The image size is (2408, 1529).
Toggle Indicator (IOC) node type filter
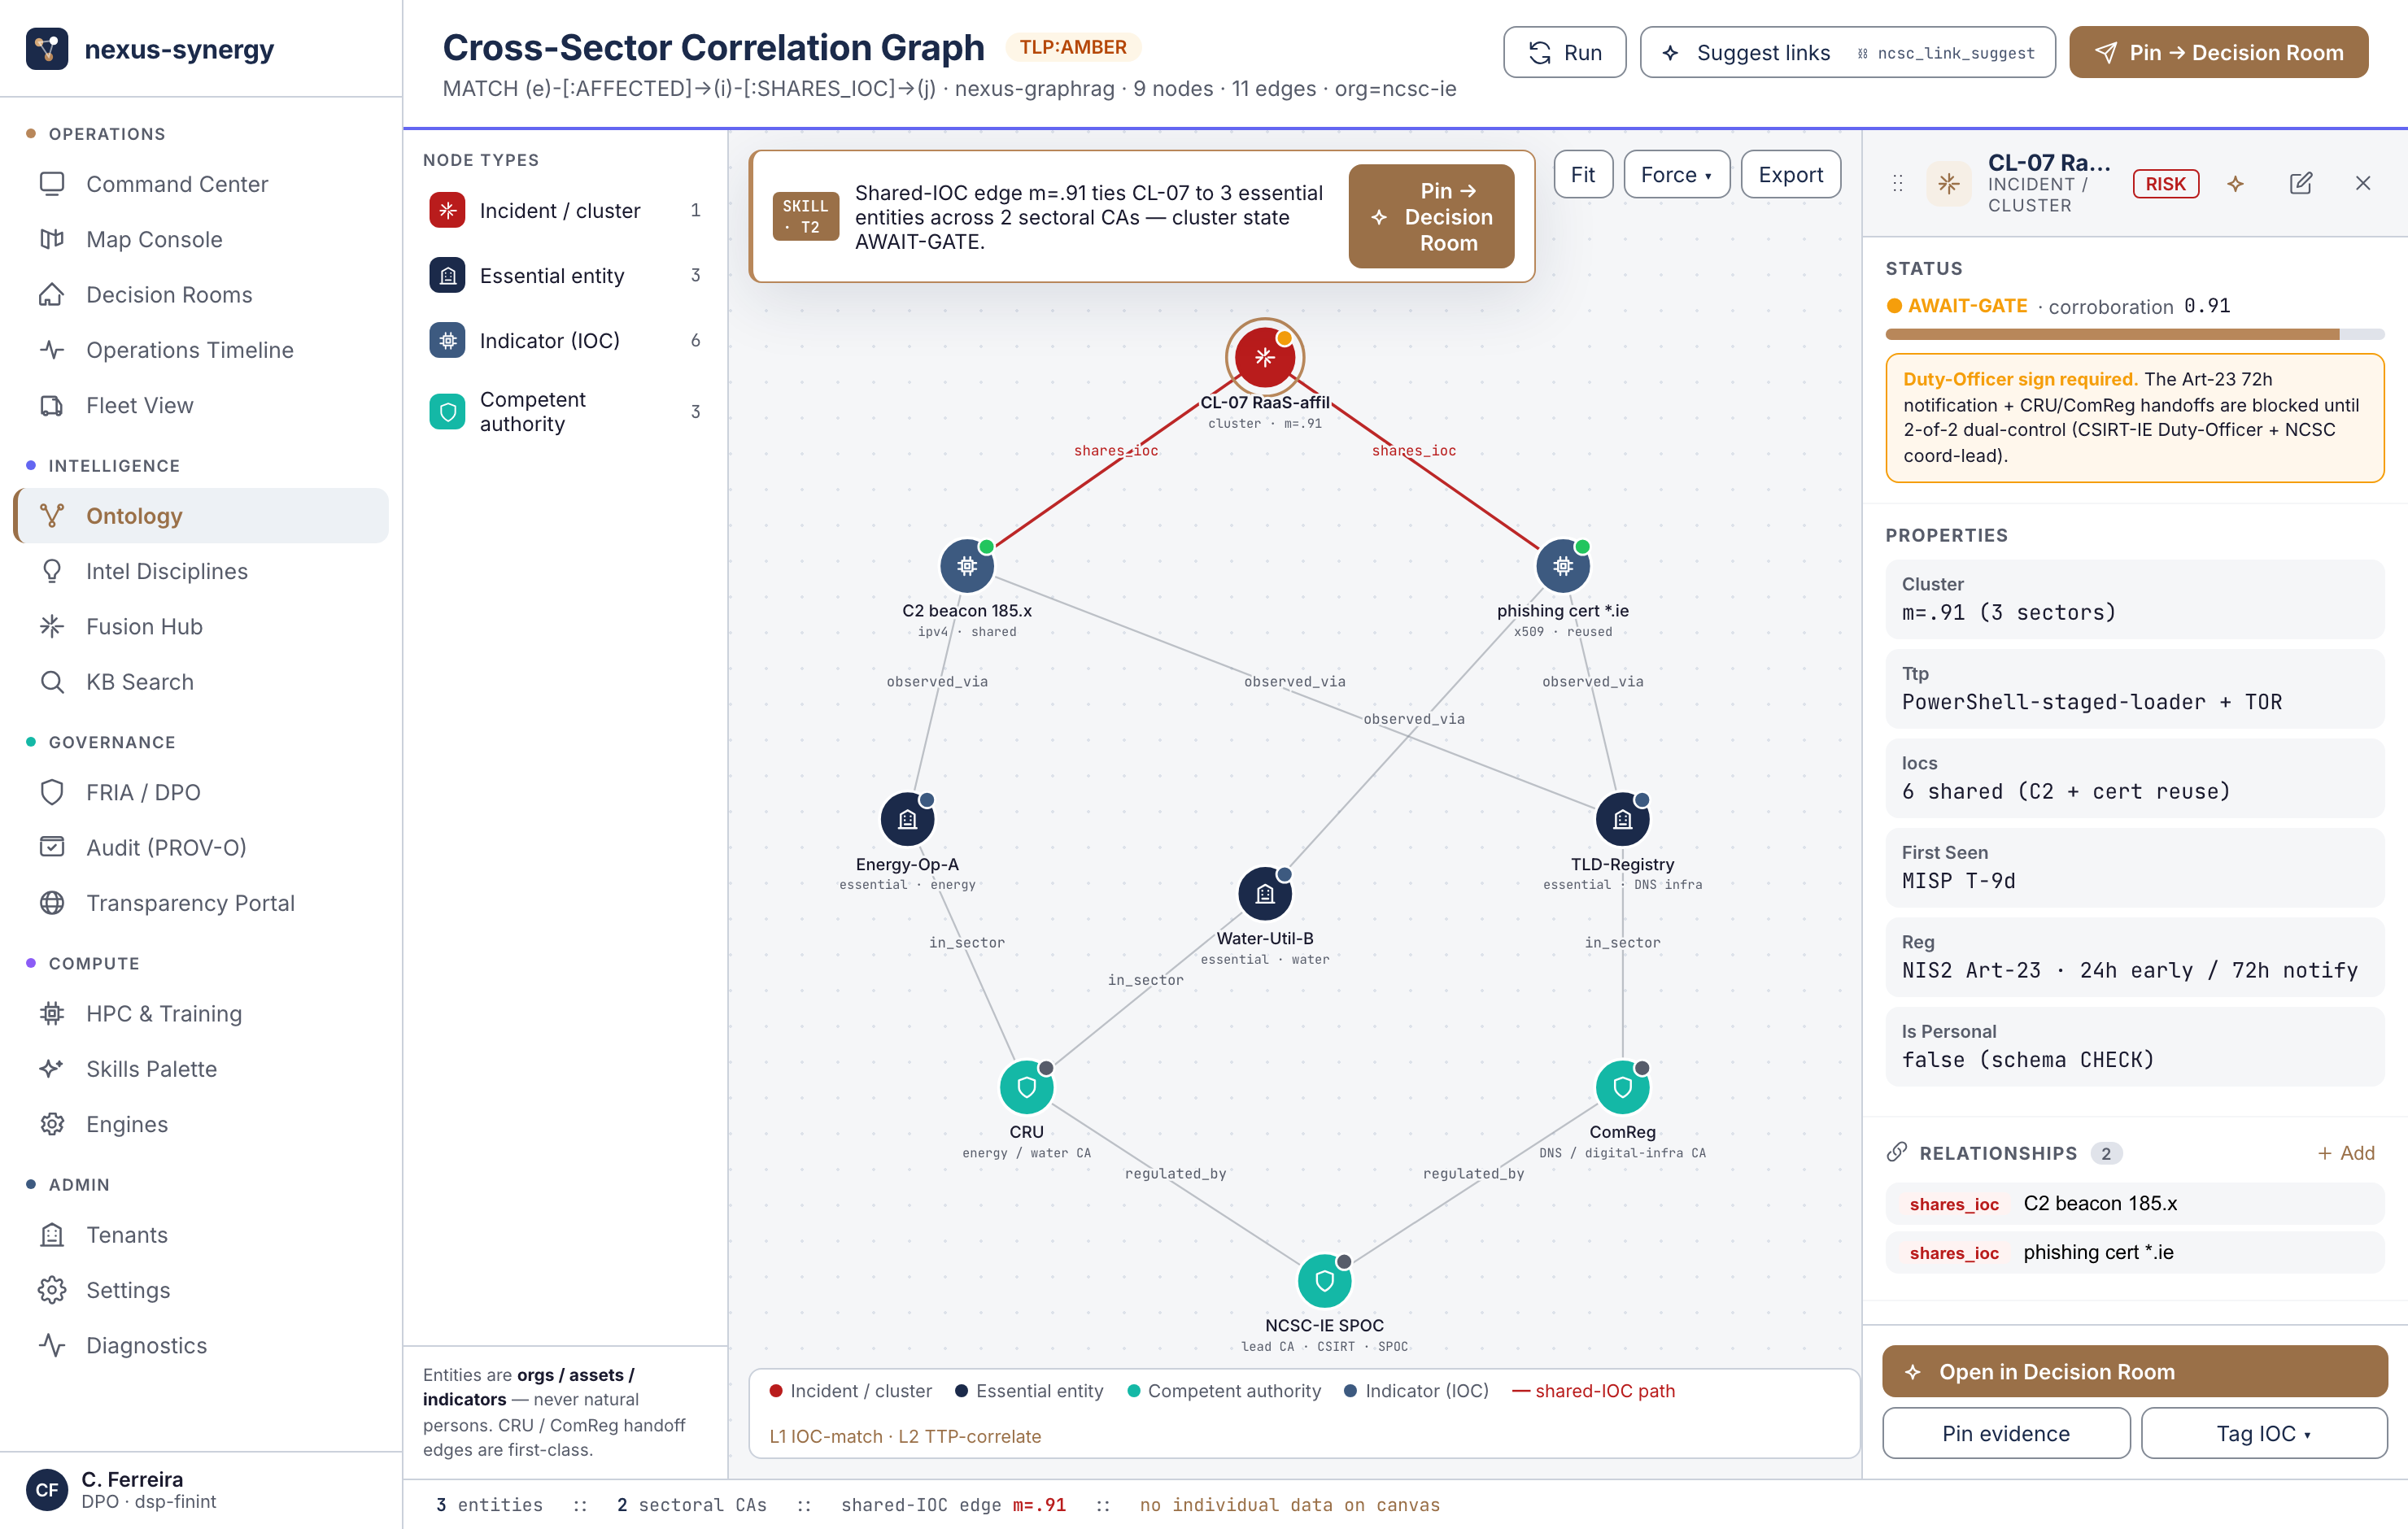pyautogui.click(x=565, y=340)
